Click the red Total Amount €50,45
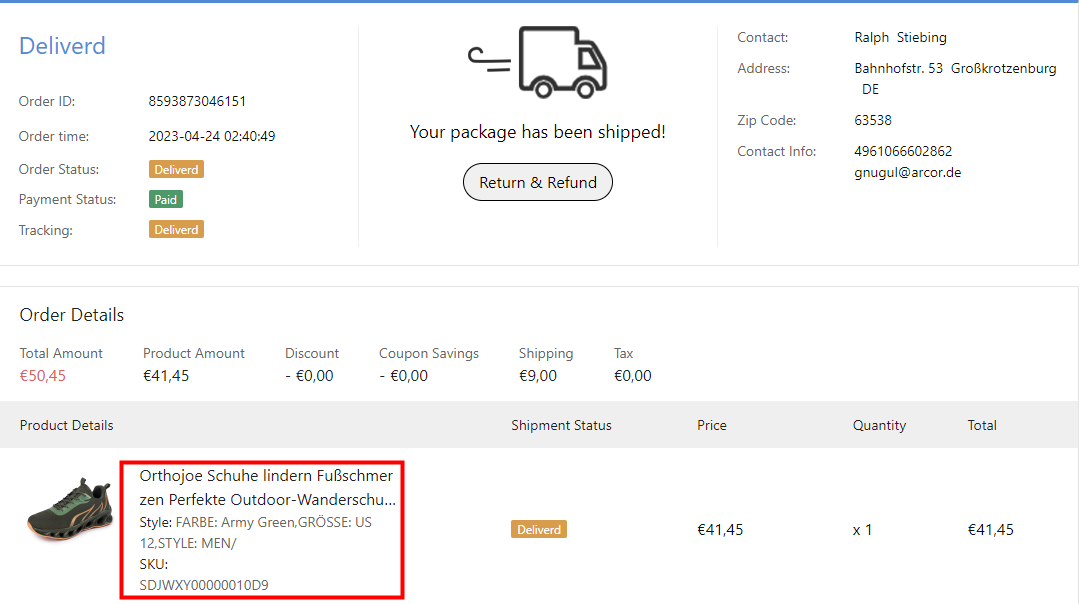 pyautogui.click(x=41, y=376)
